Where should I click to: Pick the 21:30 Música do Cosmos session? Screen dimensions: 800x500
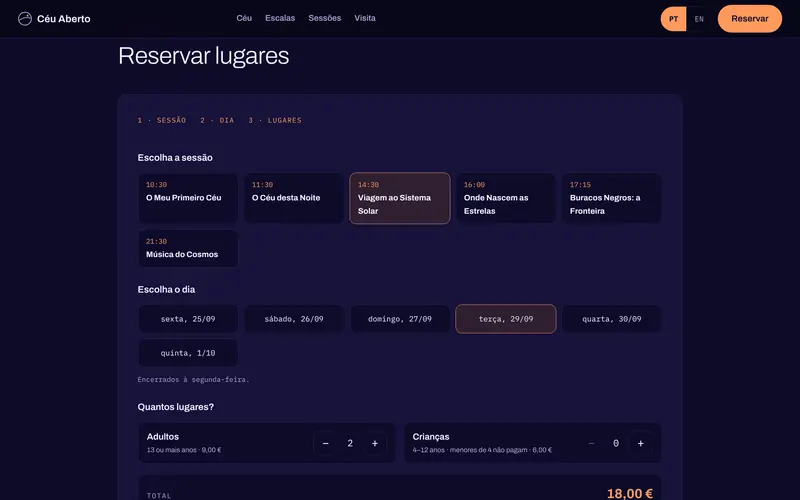click(188, 248)
